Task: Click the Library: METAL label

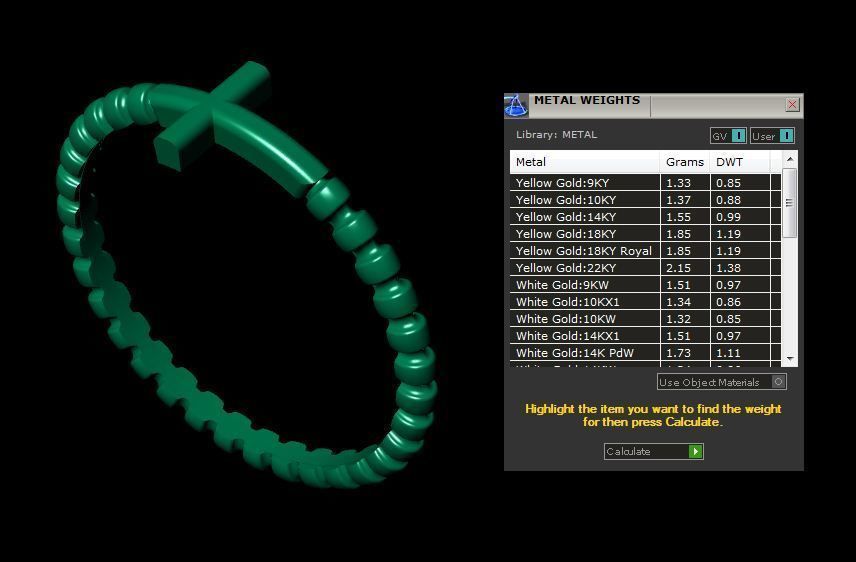Action: click(556, 134)
